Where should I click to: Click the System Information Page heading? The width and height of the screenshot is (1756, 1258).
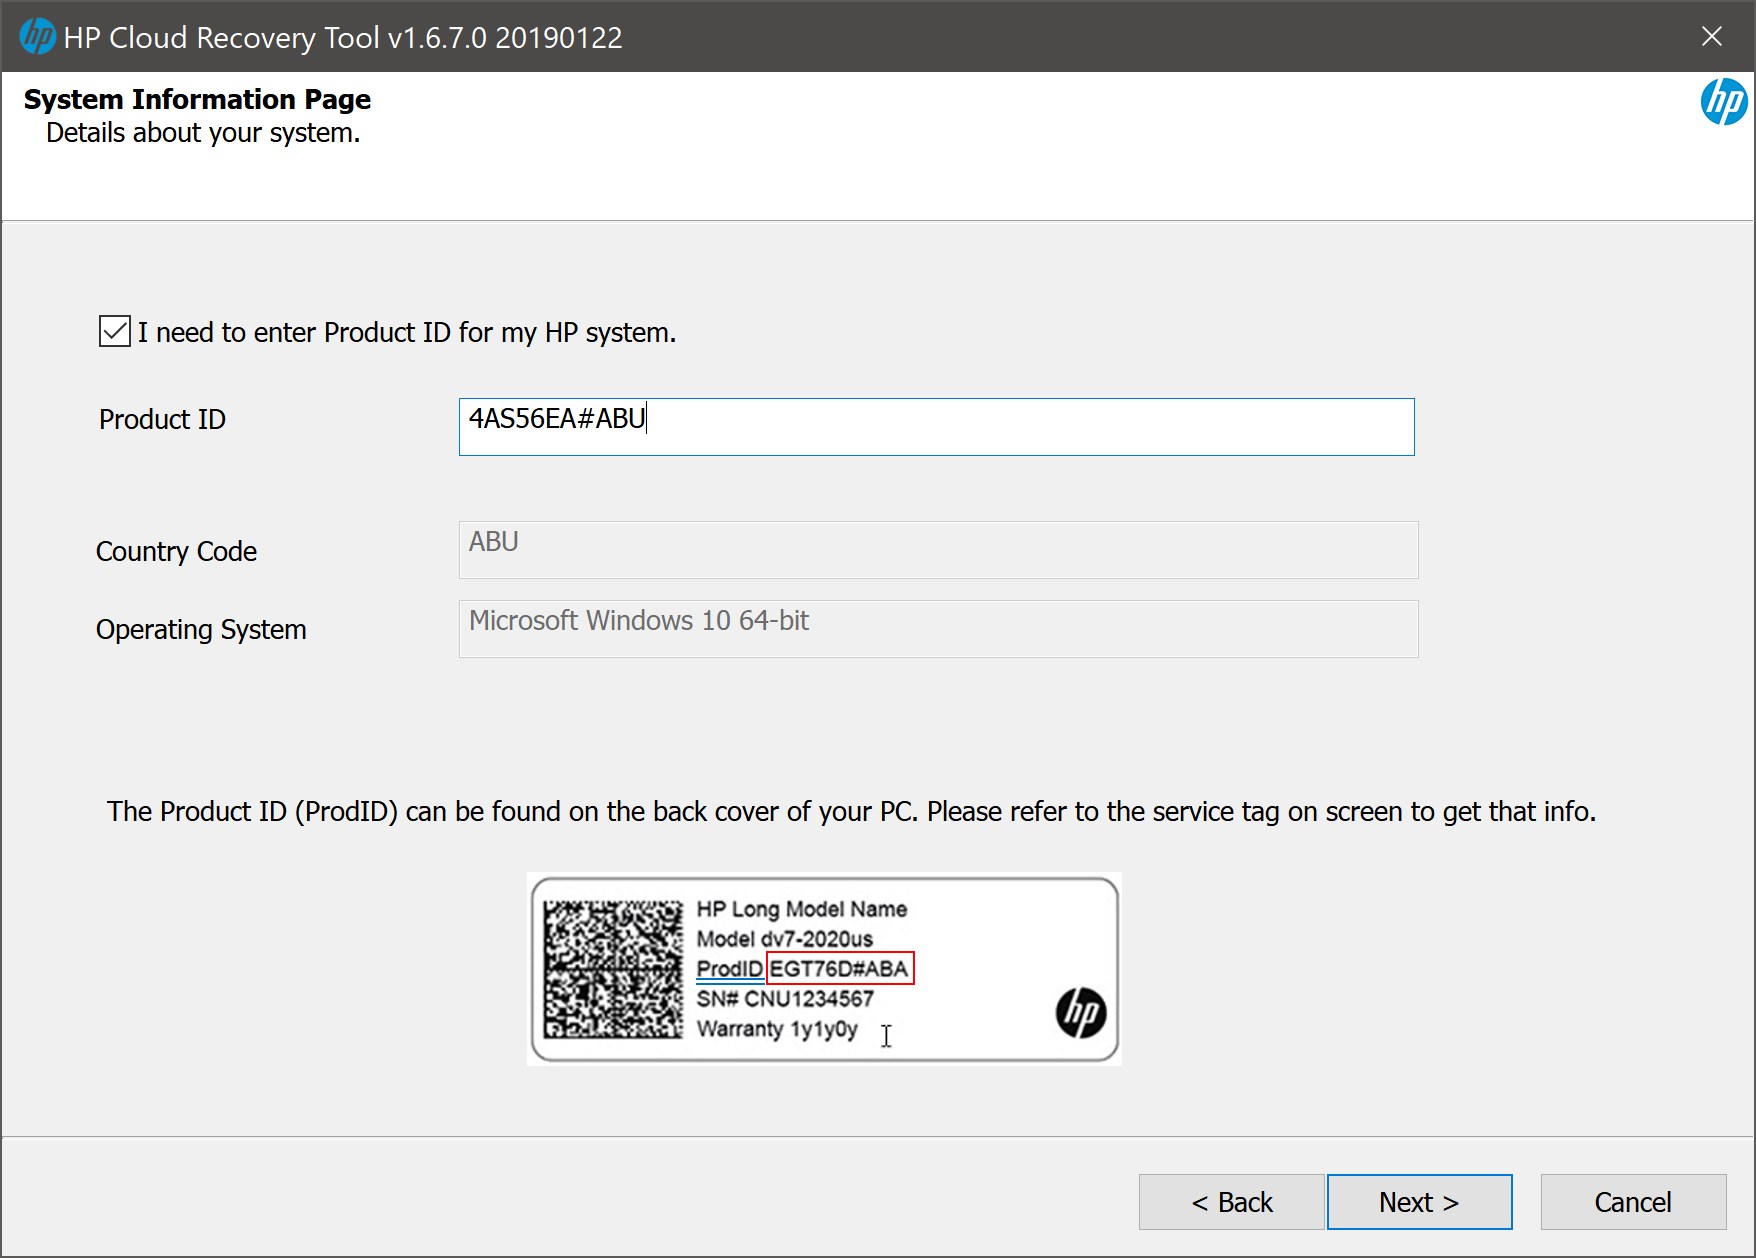(197, 99)
